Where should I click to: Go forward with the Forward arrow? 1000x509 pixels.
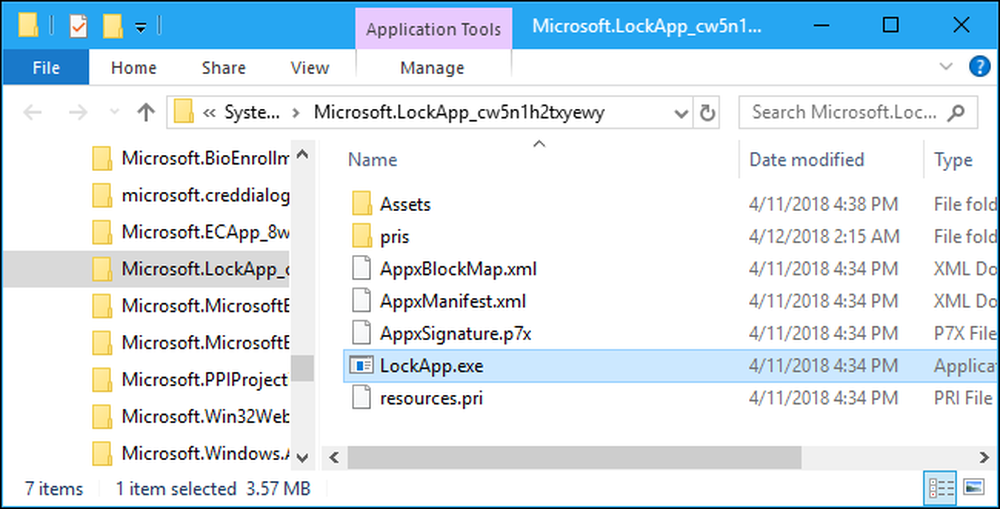click(78, 113)
